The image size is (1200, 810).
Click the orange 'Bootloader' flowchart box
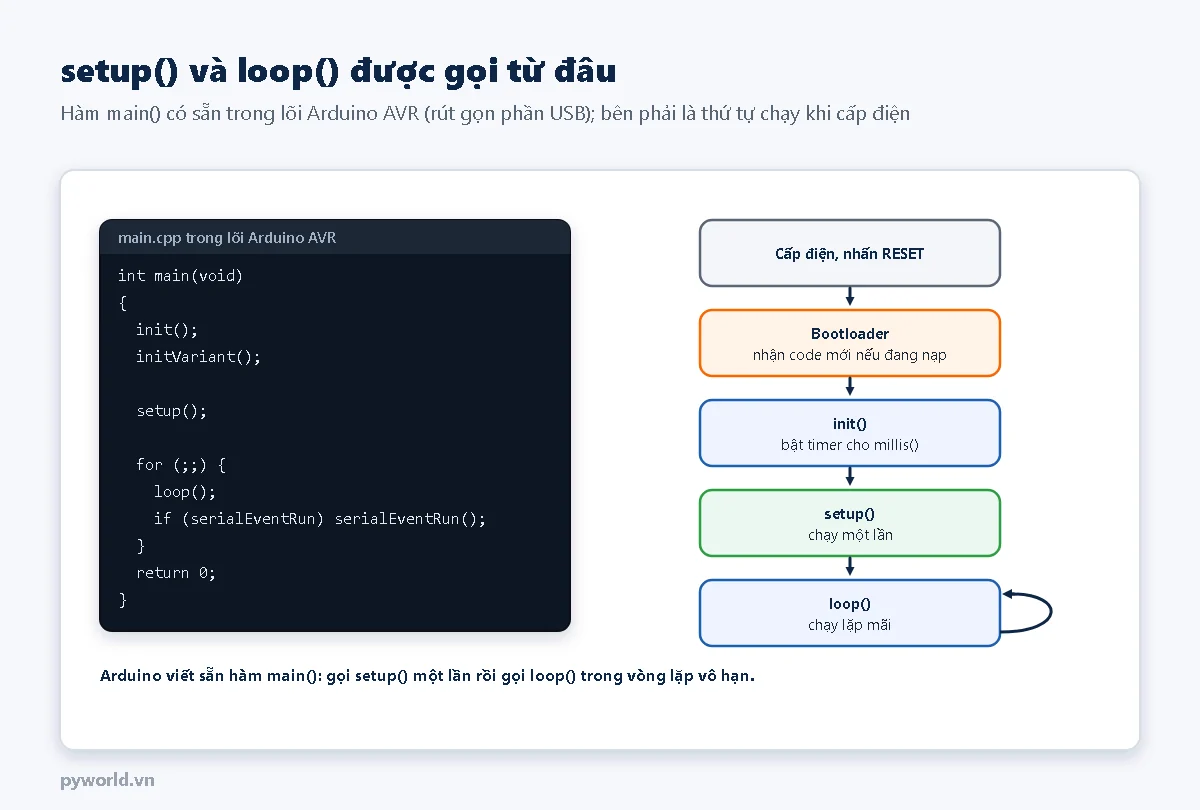(x=850, y=343)
